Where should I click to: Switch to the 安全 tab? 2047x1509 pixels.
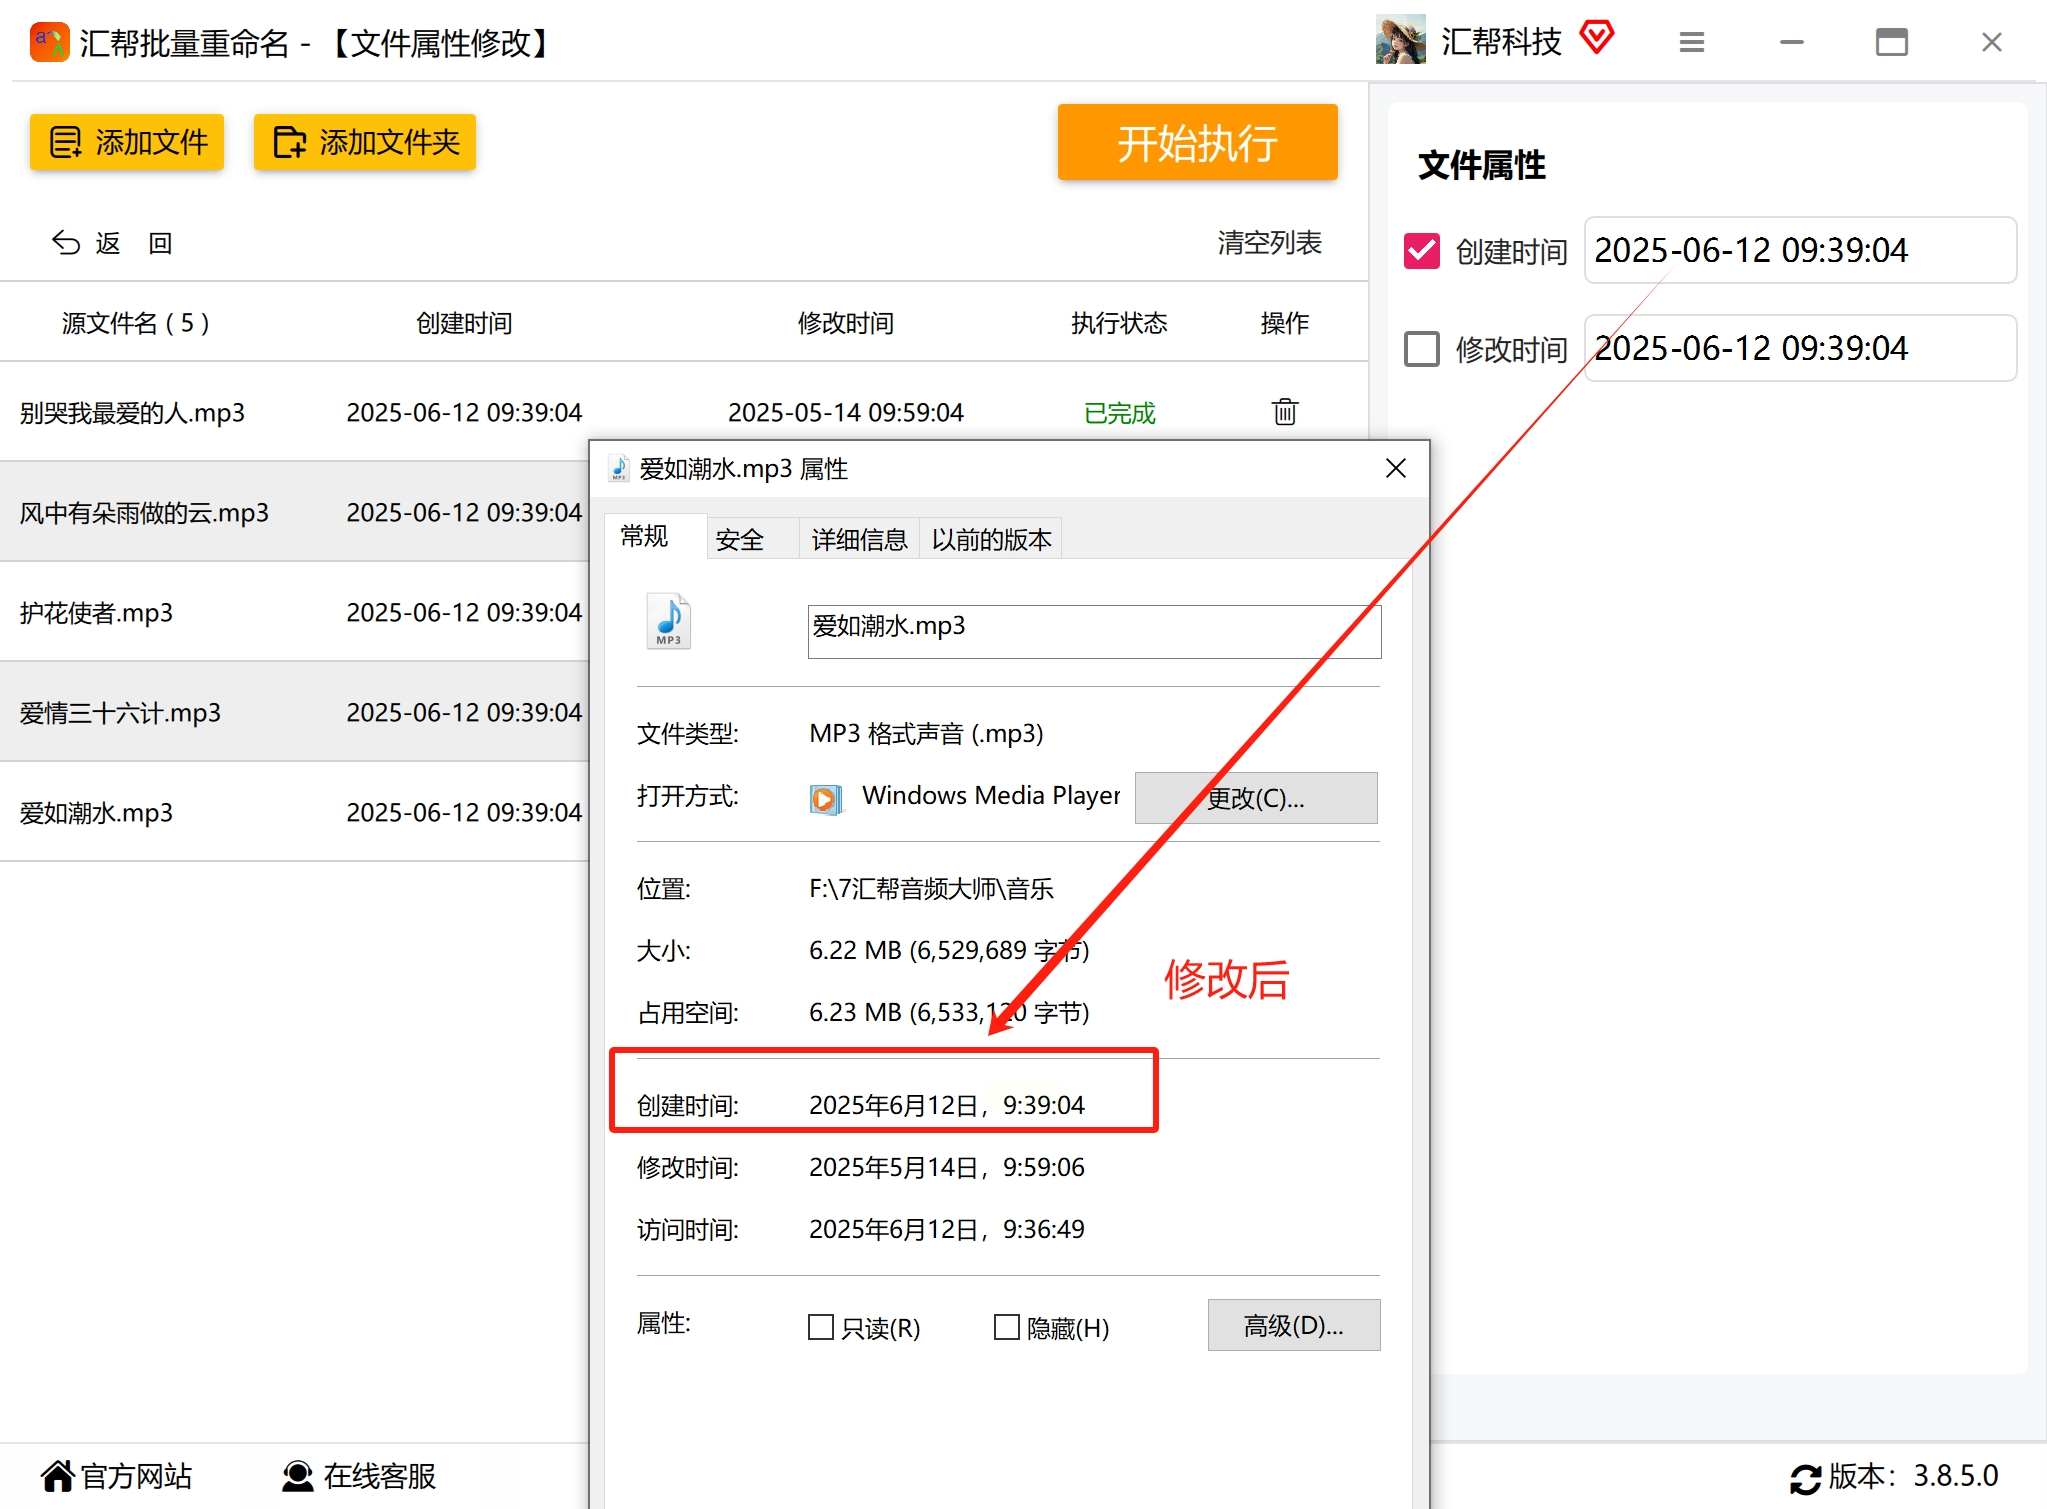coord(739,540)
